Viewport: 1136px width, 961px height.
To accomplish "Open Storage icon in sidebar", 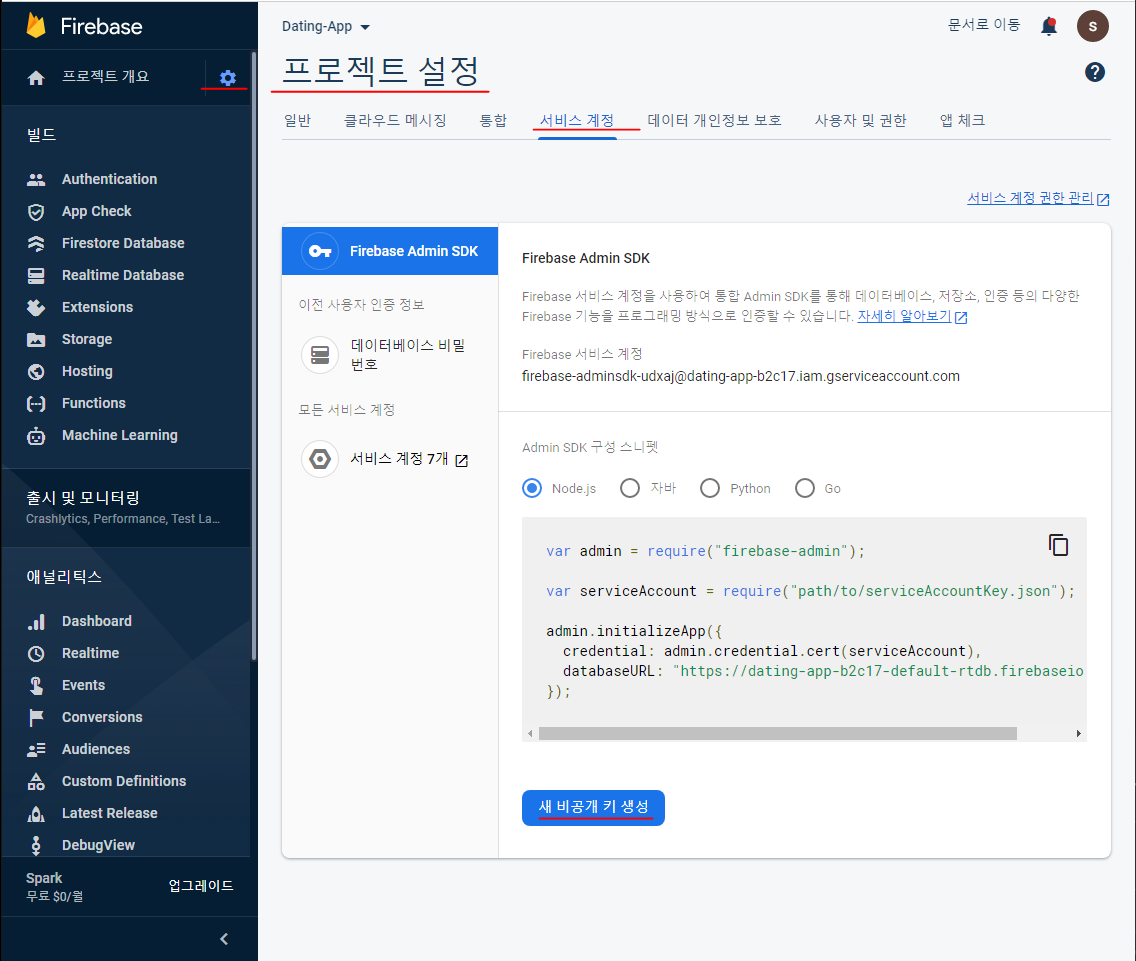I will (36, 339).
